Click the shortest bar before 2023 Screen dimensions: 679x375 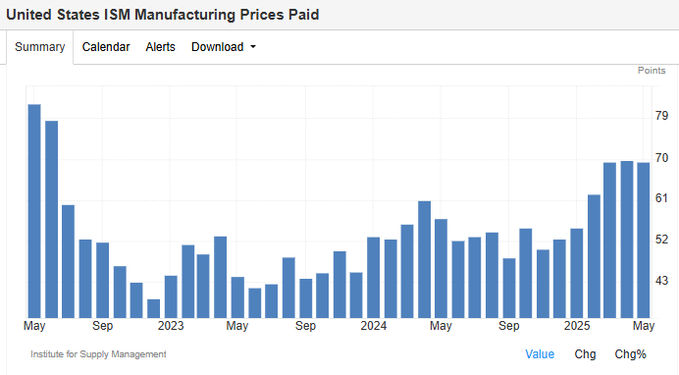[153, 309]
